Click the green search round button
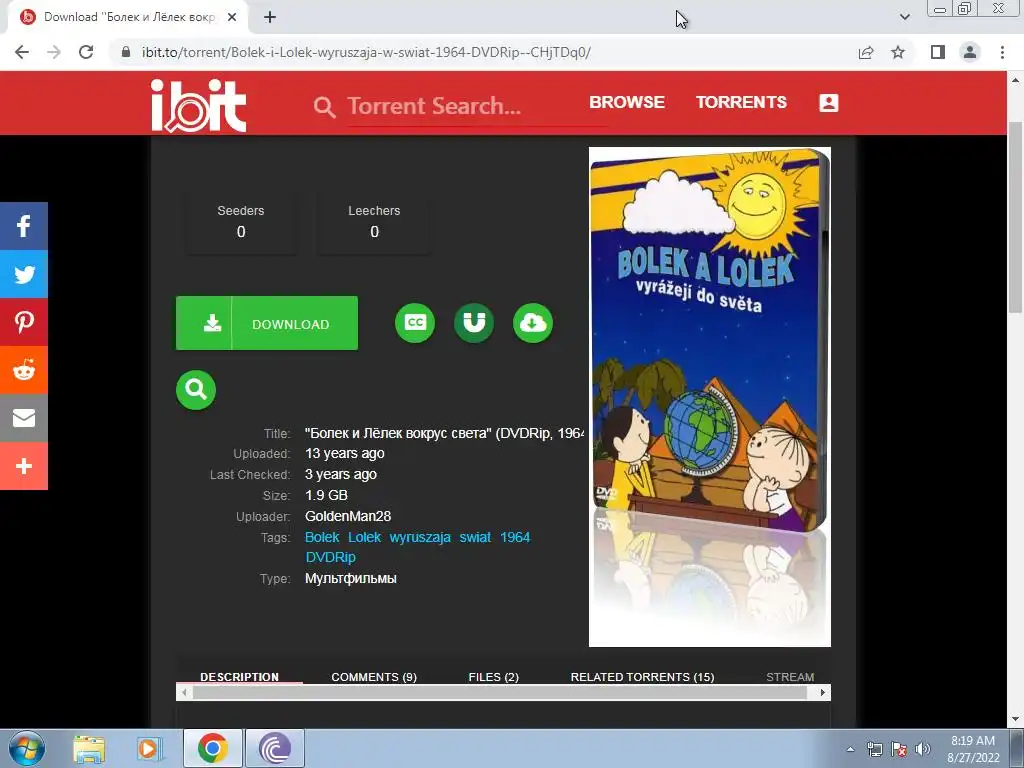This screenshot has height=768, width=1024. point(196,390)
